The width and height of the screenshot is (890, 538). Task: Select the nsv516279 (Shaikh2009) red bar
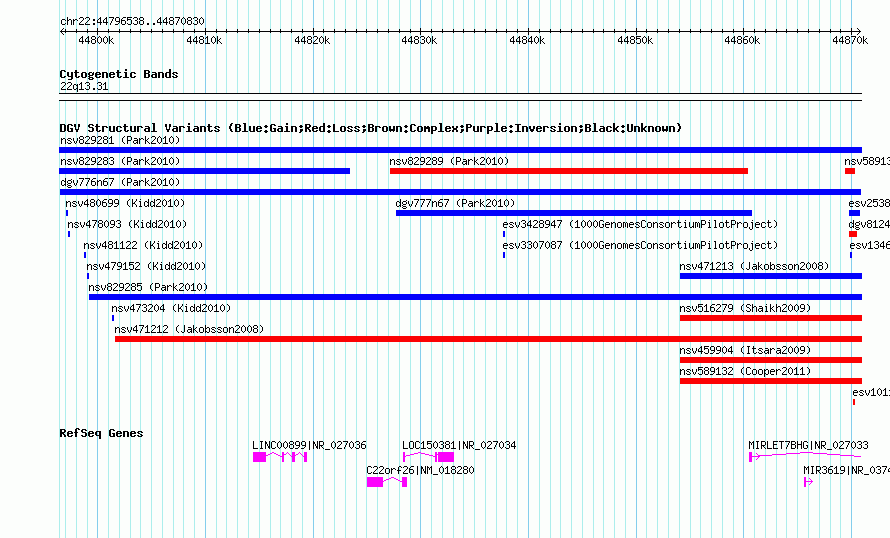pos(771,318)
